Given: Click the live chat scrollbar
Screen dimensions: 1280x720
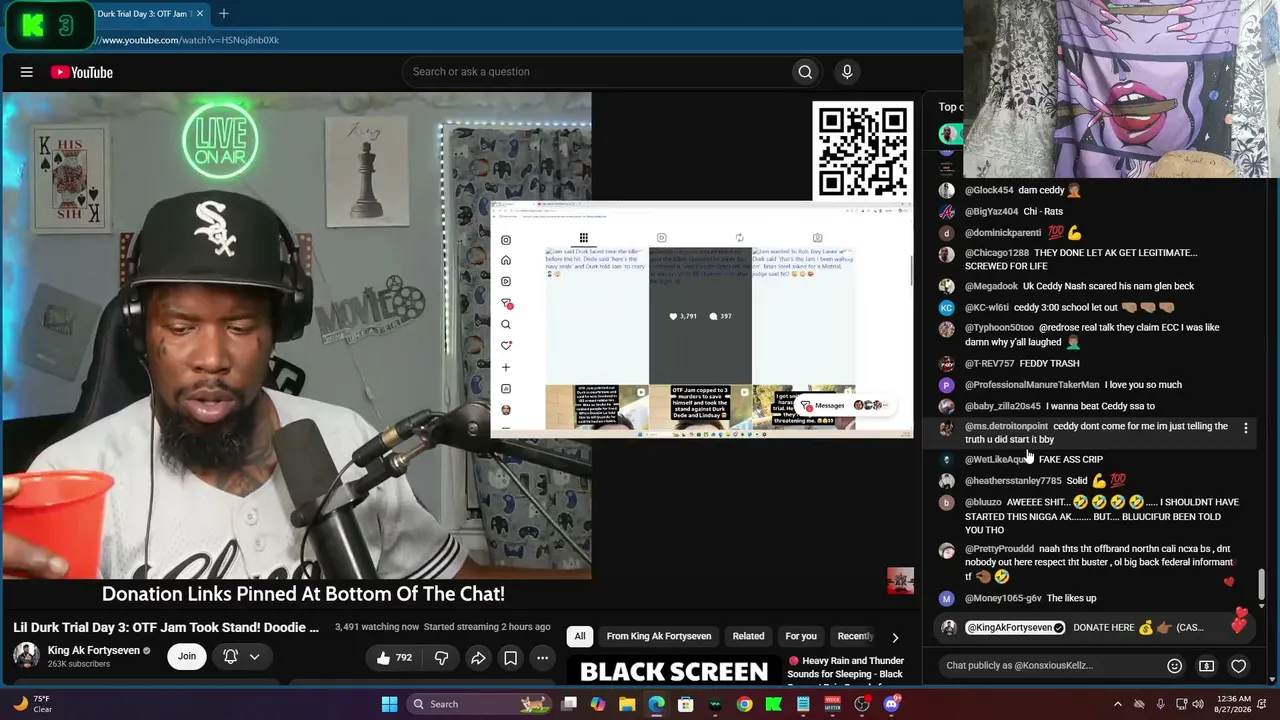Looking at the screenshot, I should pos(1262,585).
